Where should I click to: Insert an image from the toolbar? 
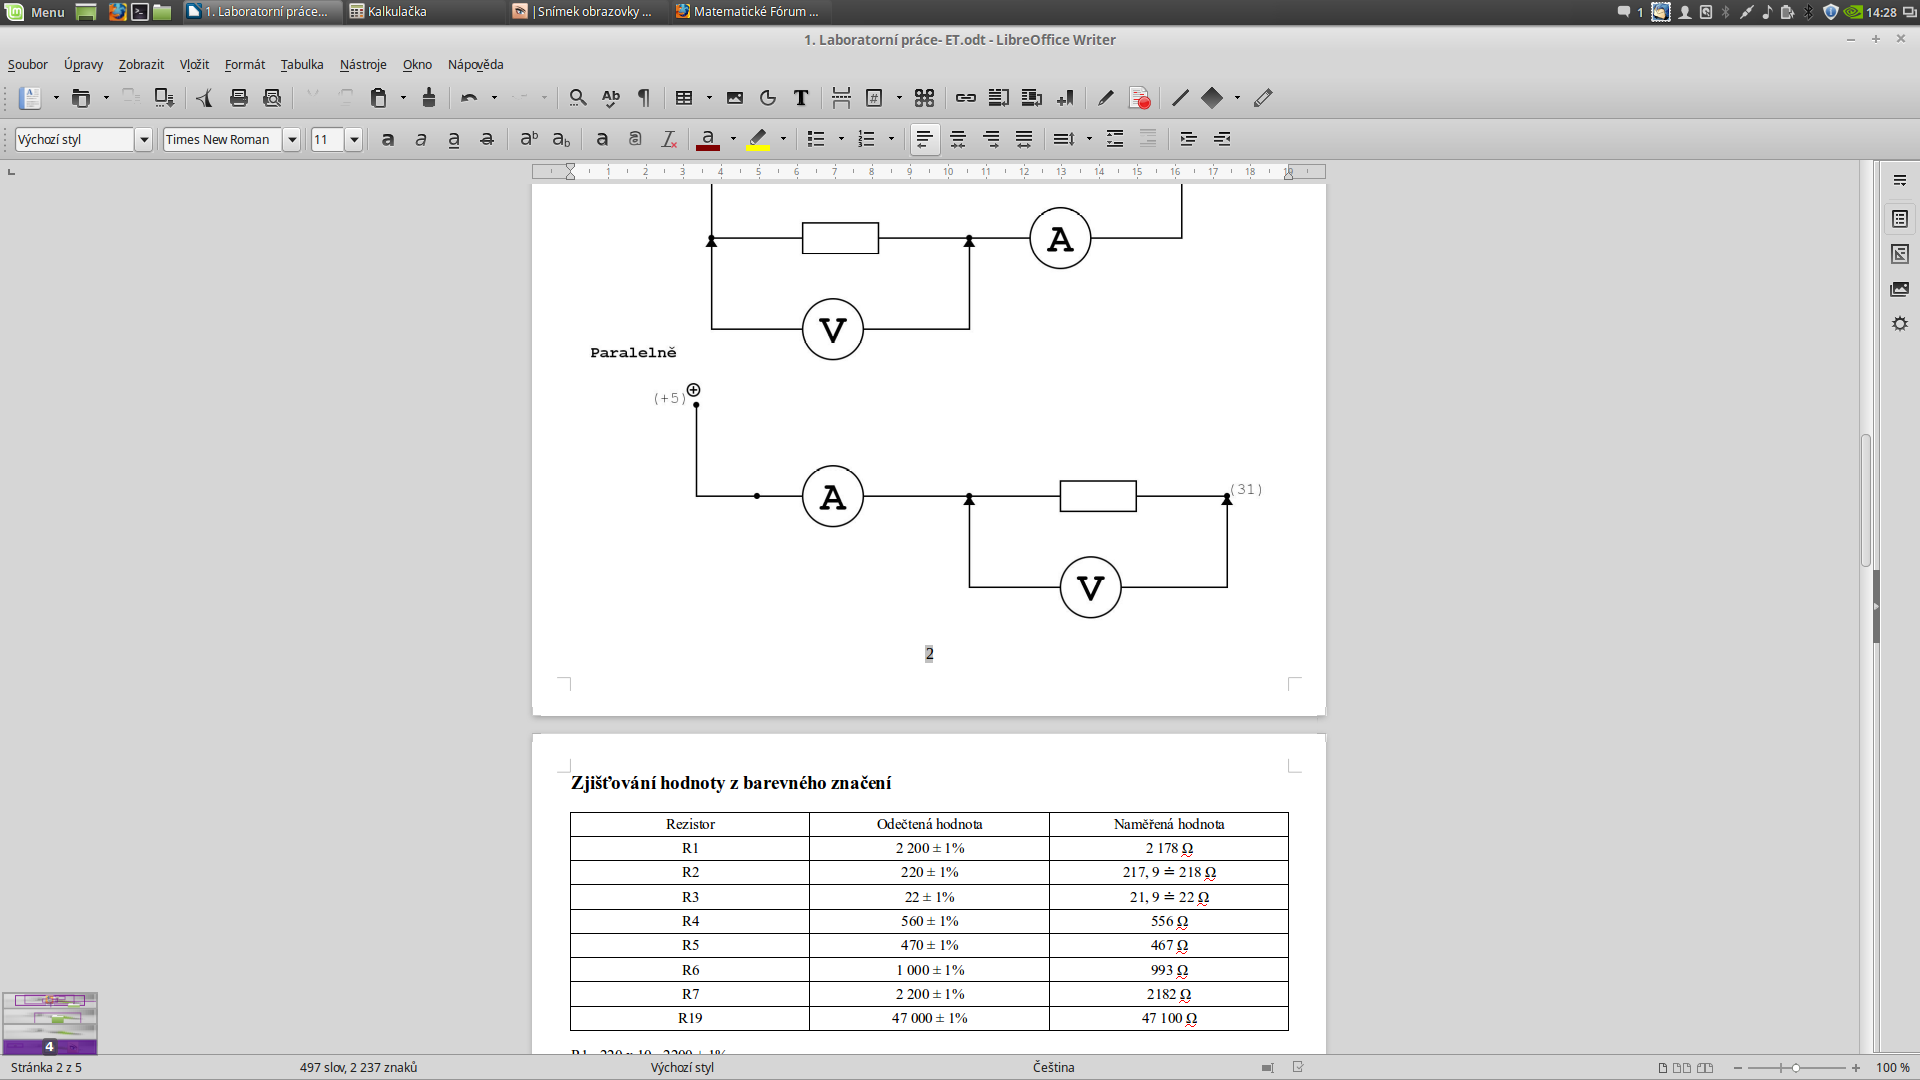click(x=735, y=98)
